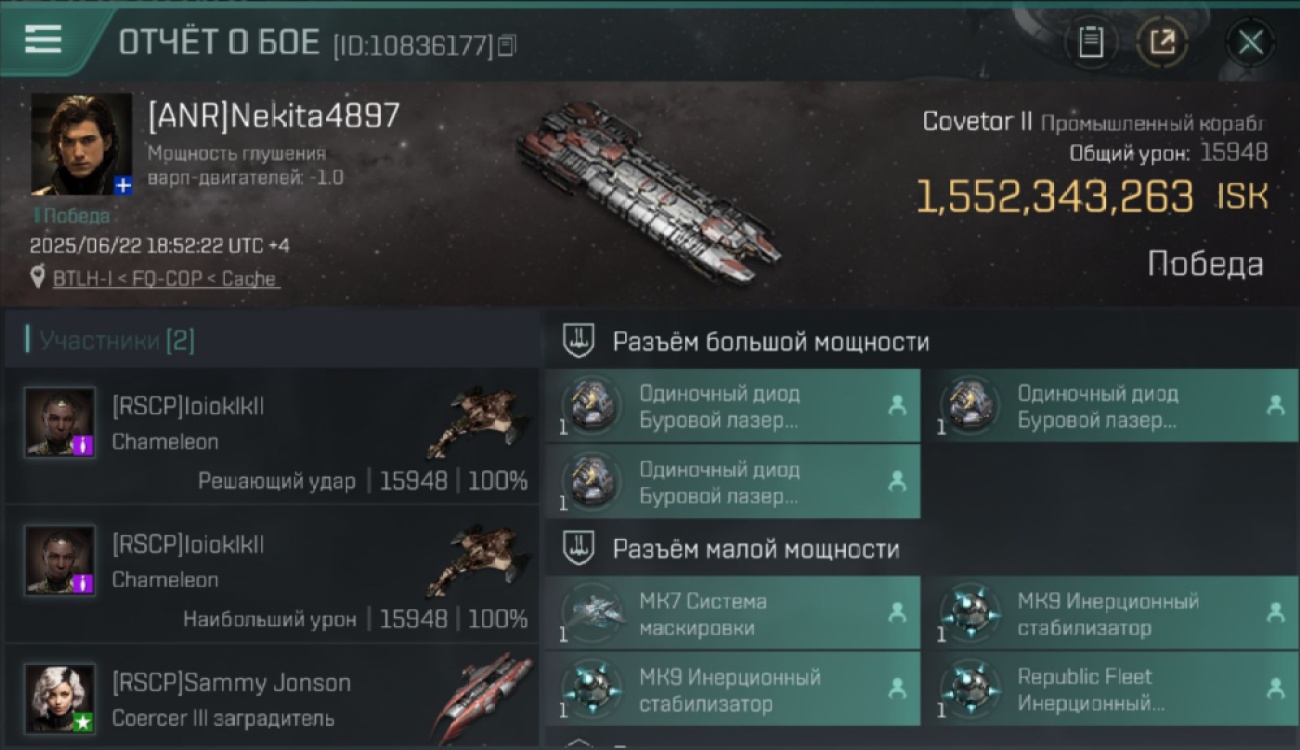The height and width of the screenshot is (750, 1300).
Task: Click person icon on right МК9 Инерционный стабилизатор
Action: (1275, 613)
